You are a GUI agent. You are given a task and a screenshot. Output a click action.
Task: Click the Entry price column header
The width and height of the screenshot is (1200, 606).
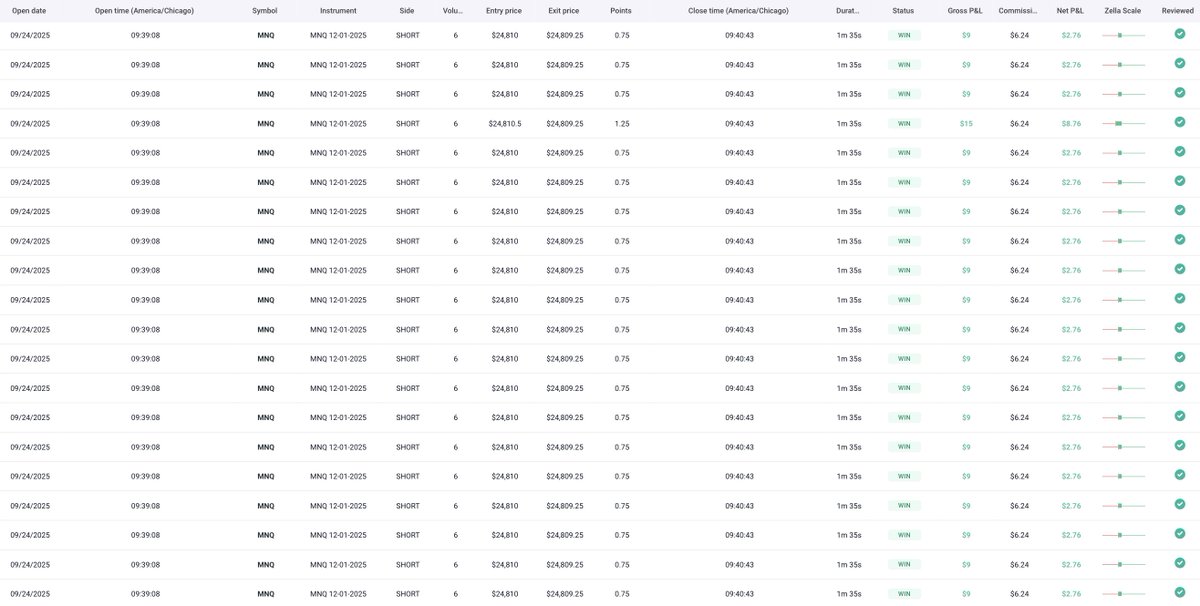click(504, 10)
